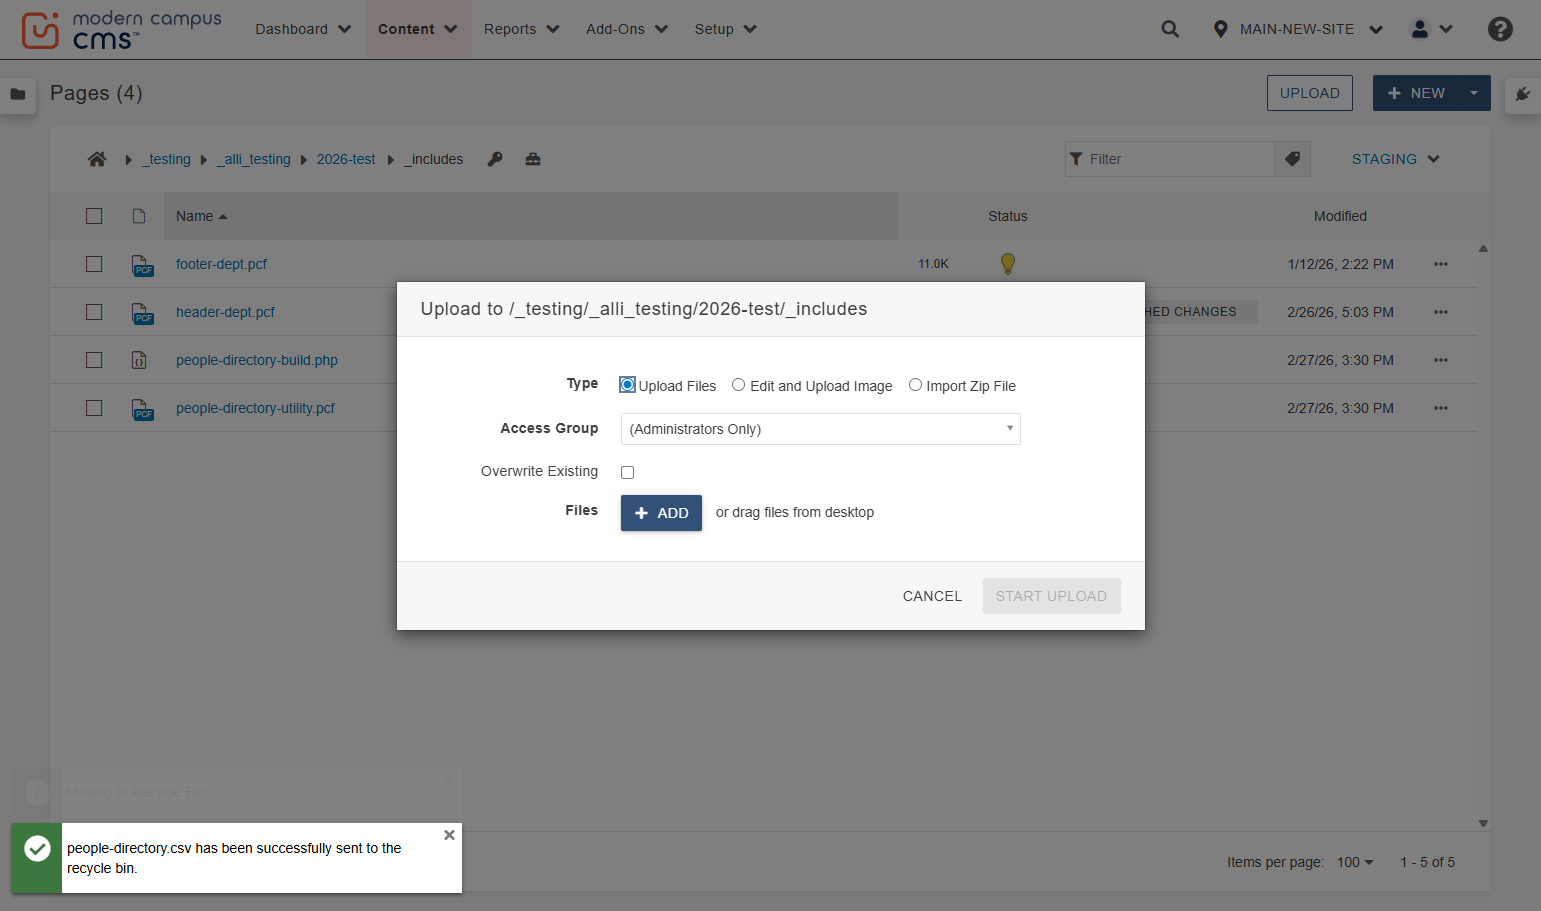The width and height of the screenshot is (1541, 911).
Task: Tick the Overwrite Existing checkbox
Action: pos(627,472)
